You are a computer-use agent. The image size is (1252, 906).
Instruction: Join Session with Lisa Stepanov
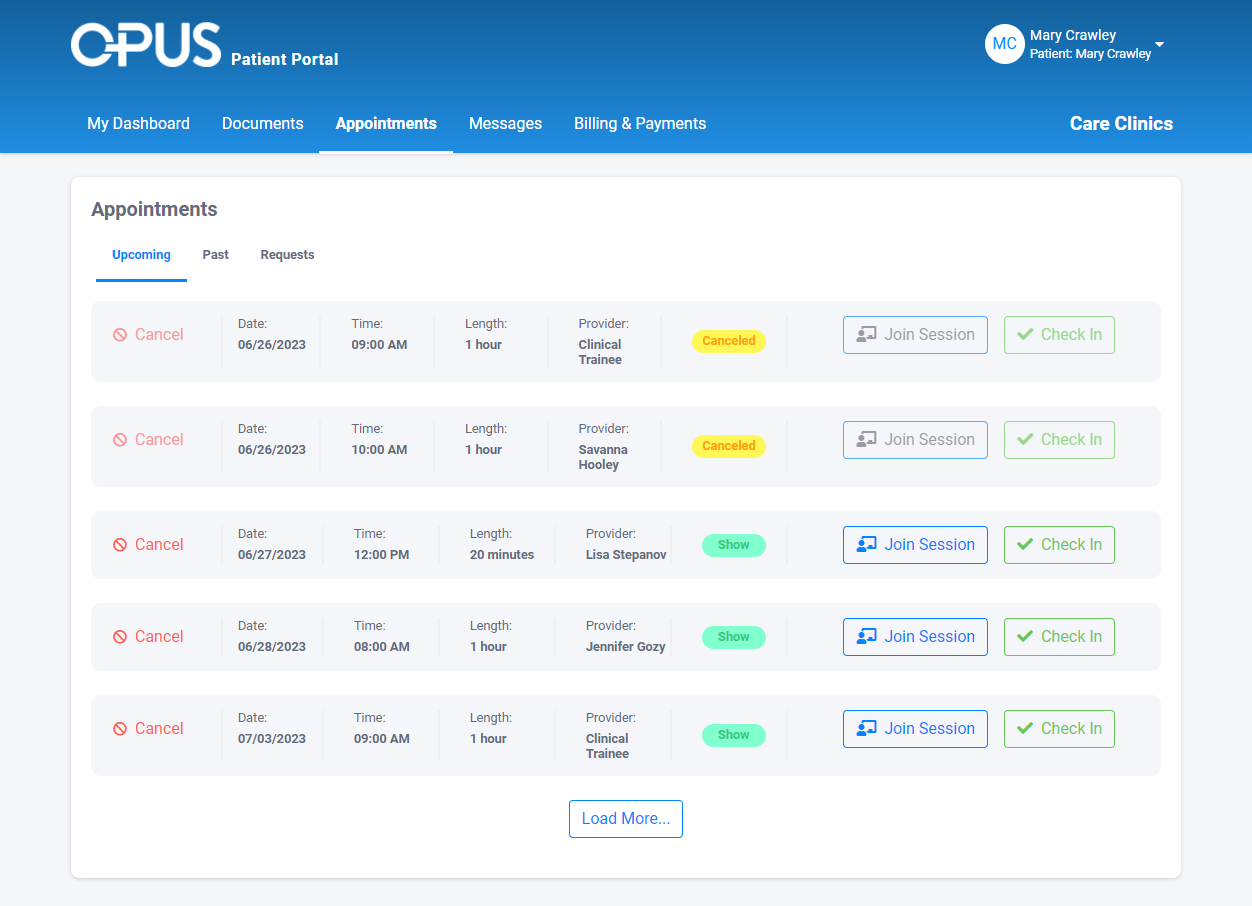point(915,545)
